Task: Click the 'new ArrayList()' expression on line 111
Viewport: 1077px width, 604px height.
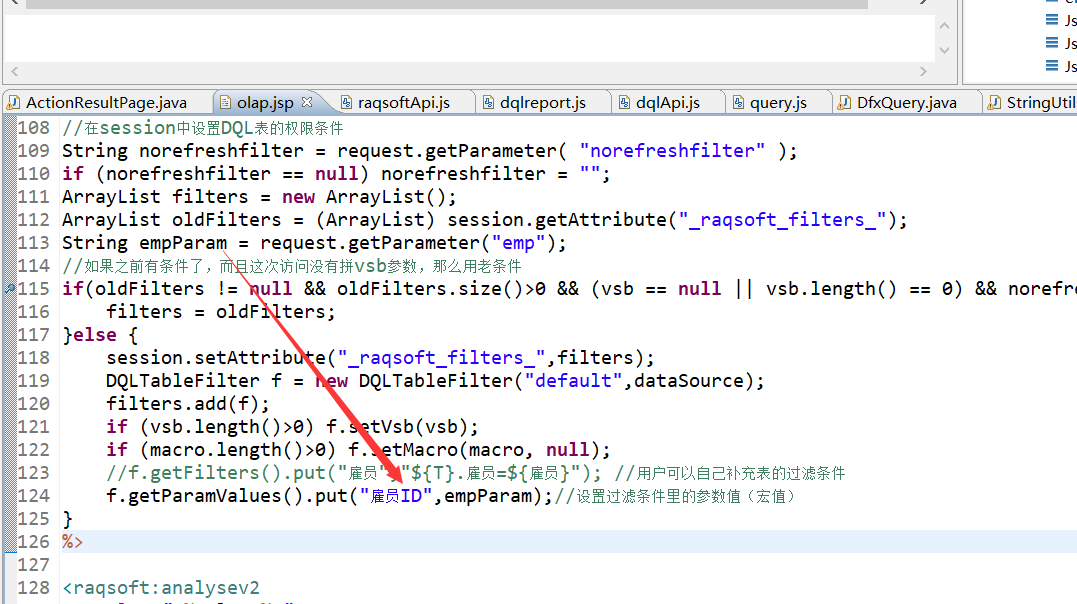Action: (x=363, y=197)
